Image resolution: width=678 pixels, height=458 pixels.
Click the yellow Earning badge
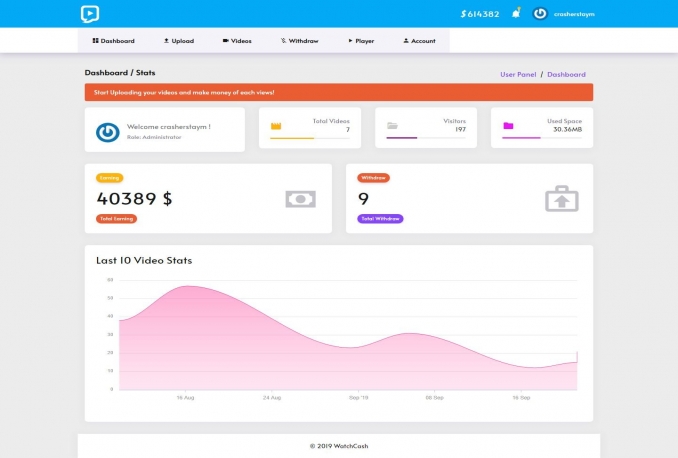[109, 178]
